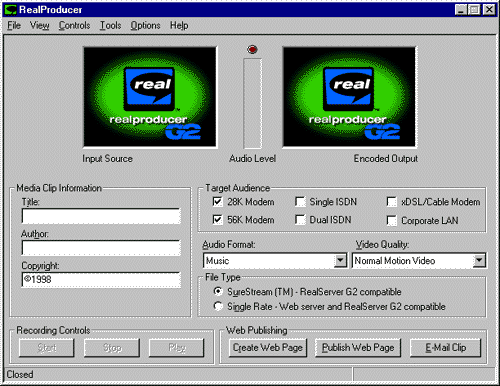Open the Options menu
Viewport: 500px width, 386px height.
pos(145,26)
